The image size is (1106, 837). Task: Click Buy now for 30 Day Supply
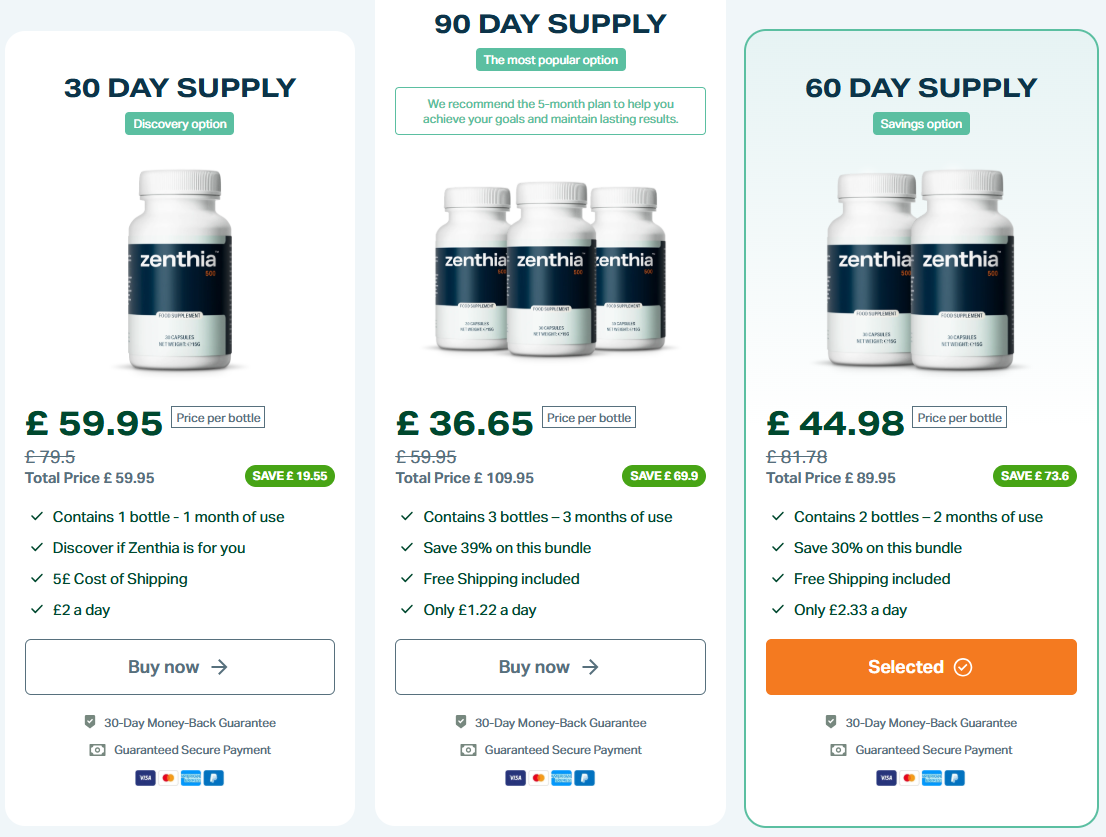180,667
